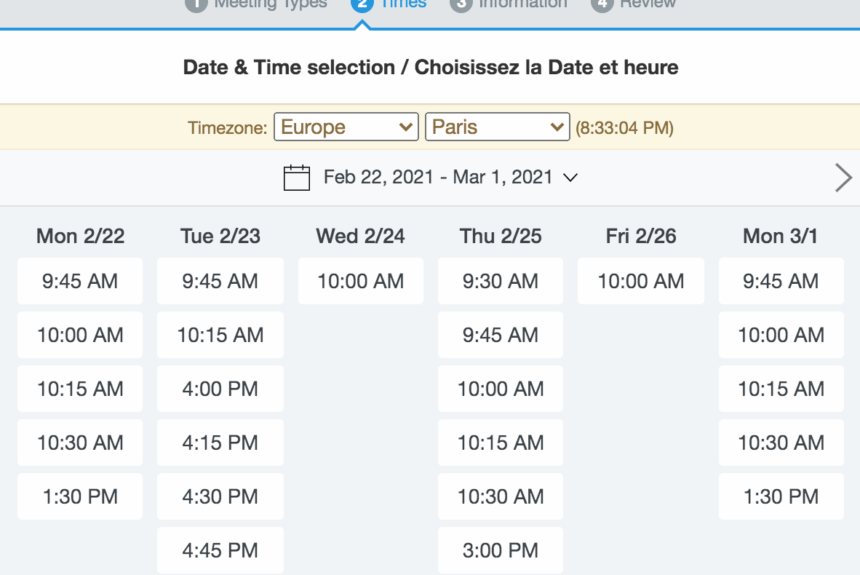Click the step 4 Review circle
The image size is (860, 575).
pyautogui.click(x=602, y=4)
